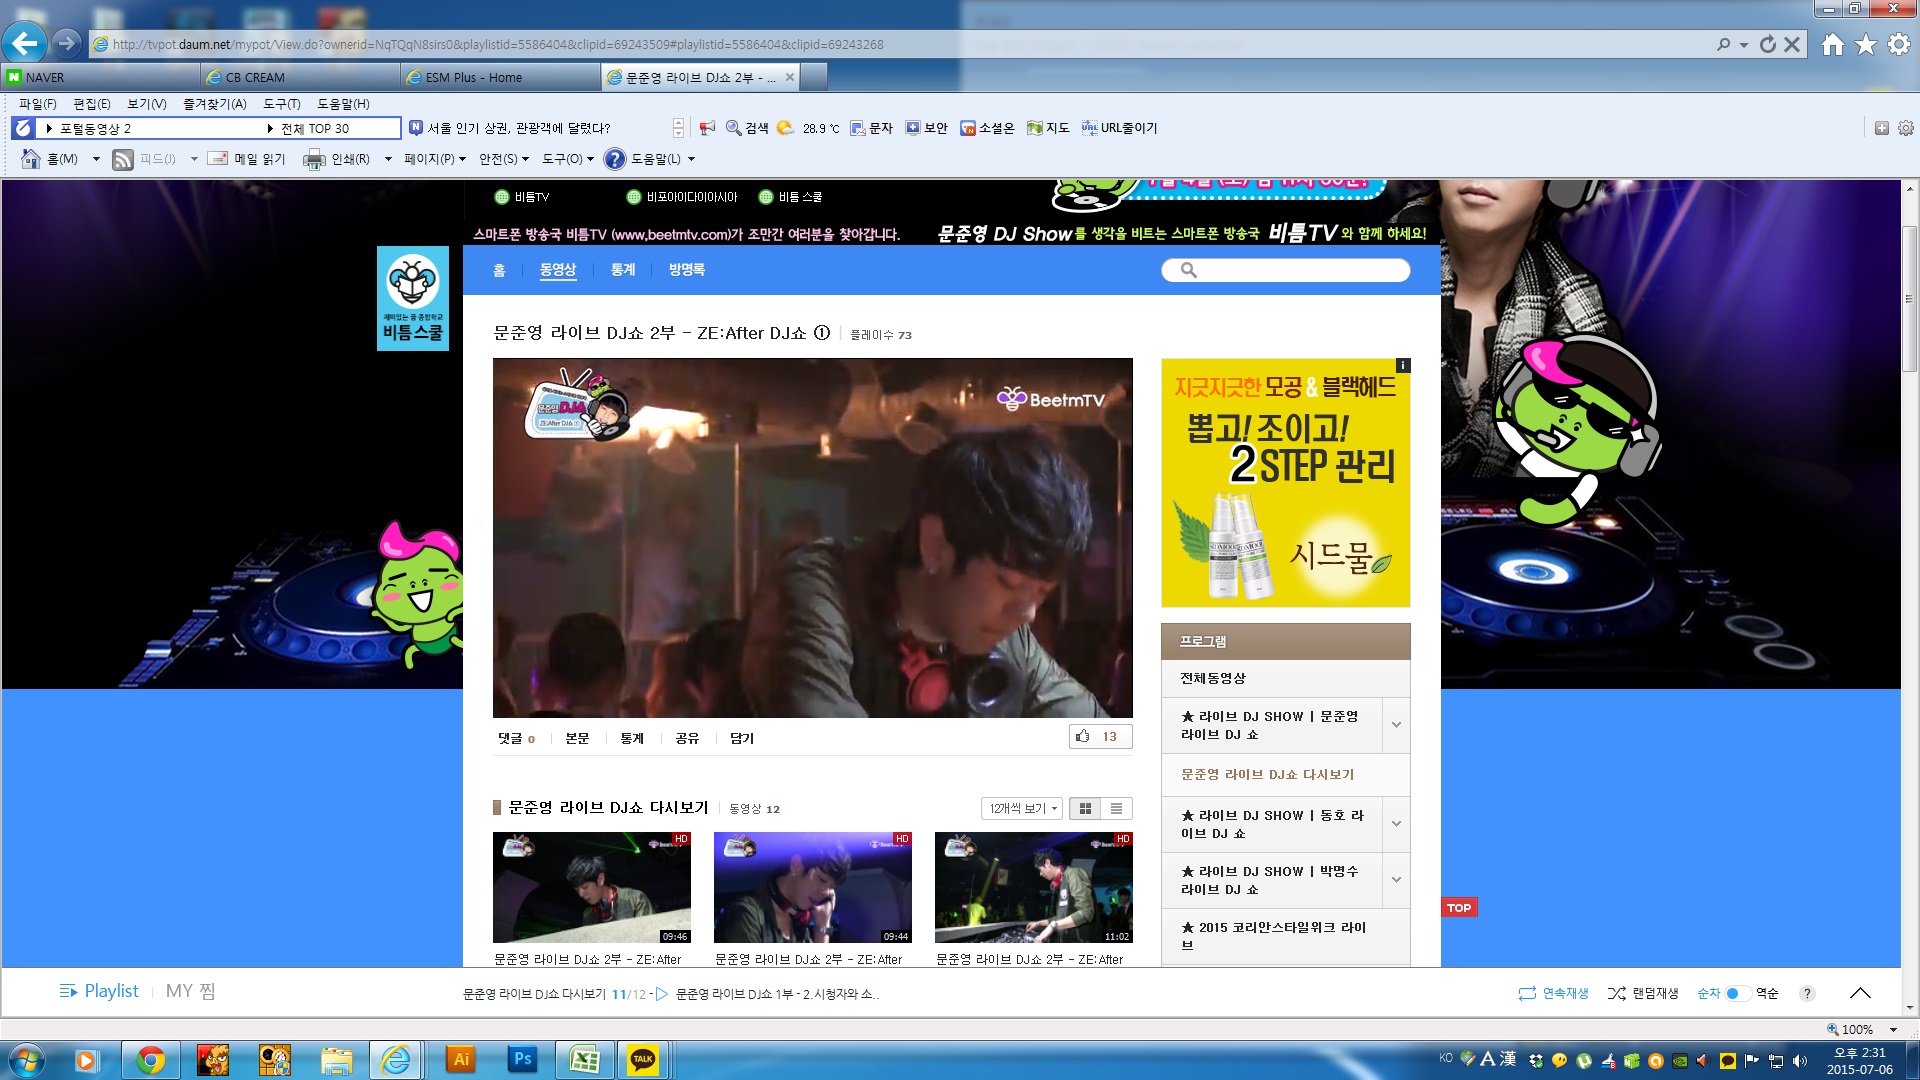Switch to thumbnail grid view
This screenshot has width=1920, height=1080.
click(x=1085, y=808)
